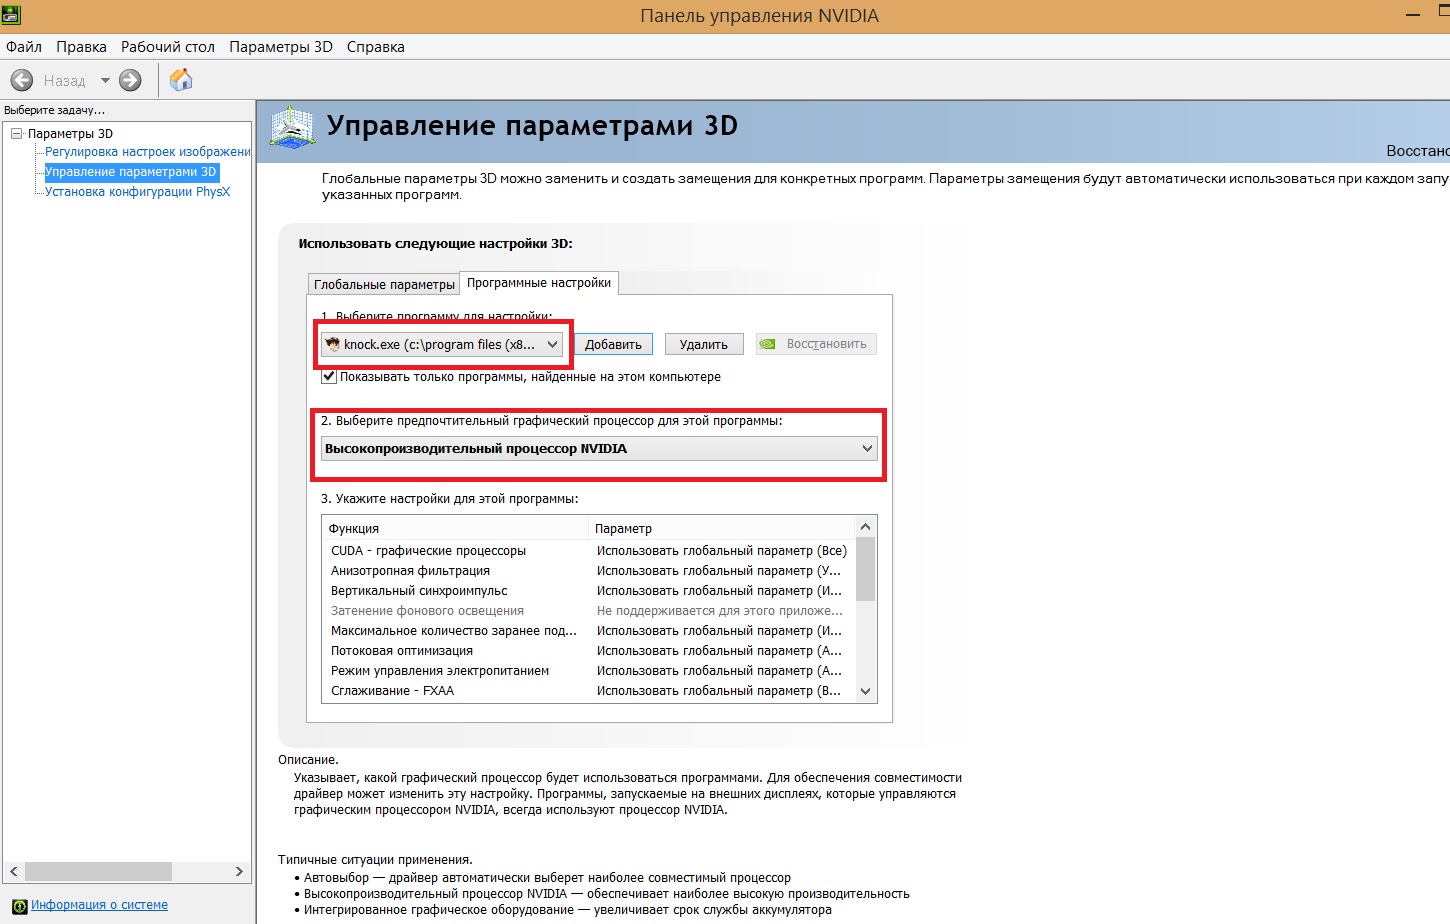The height and width of the screenshot is (924, 1450).
Task: Open the Back history dropdown arrow
Action: coord(105,80)
